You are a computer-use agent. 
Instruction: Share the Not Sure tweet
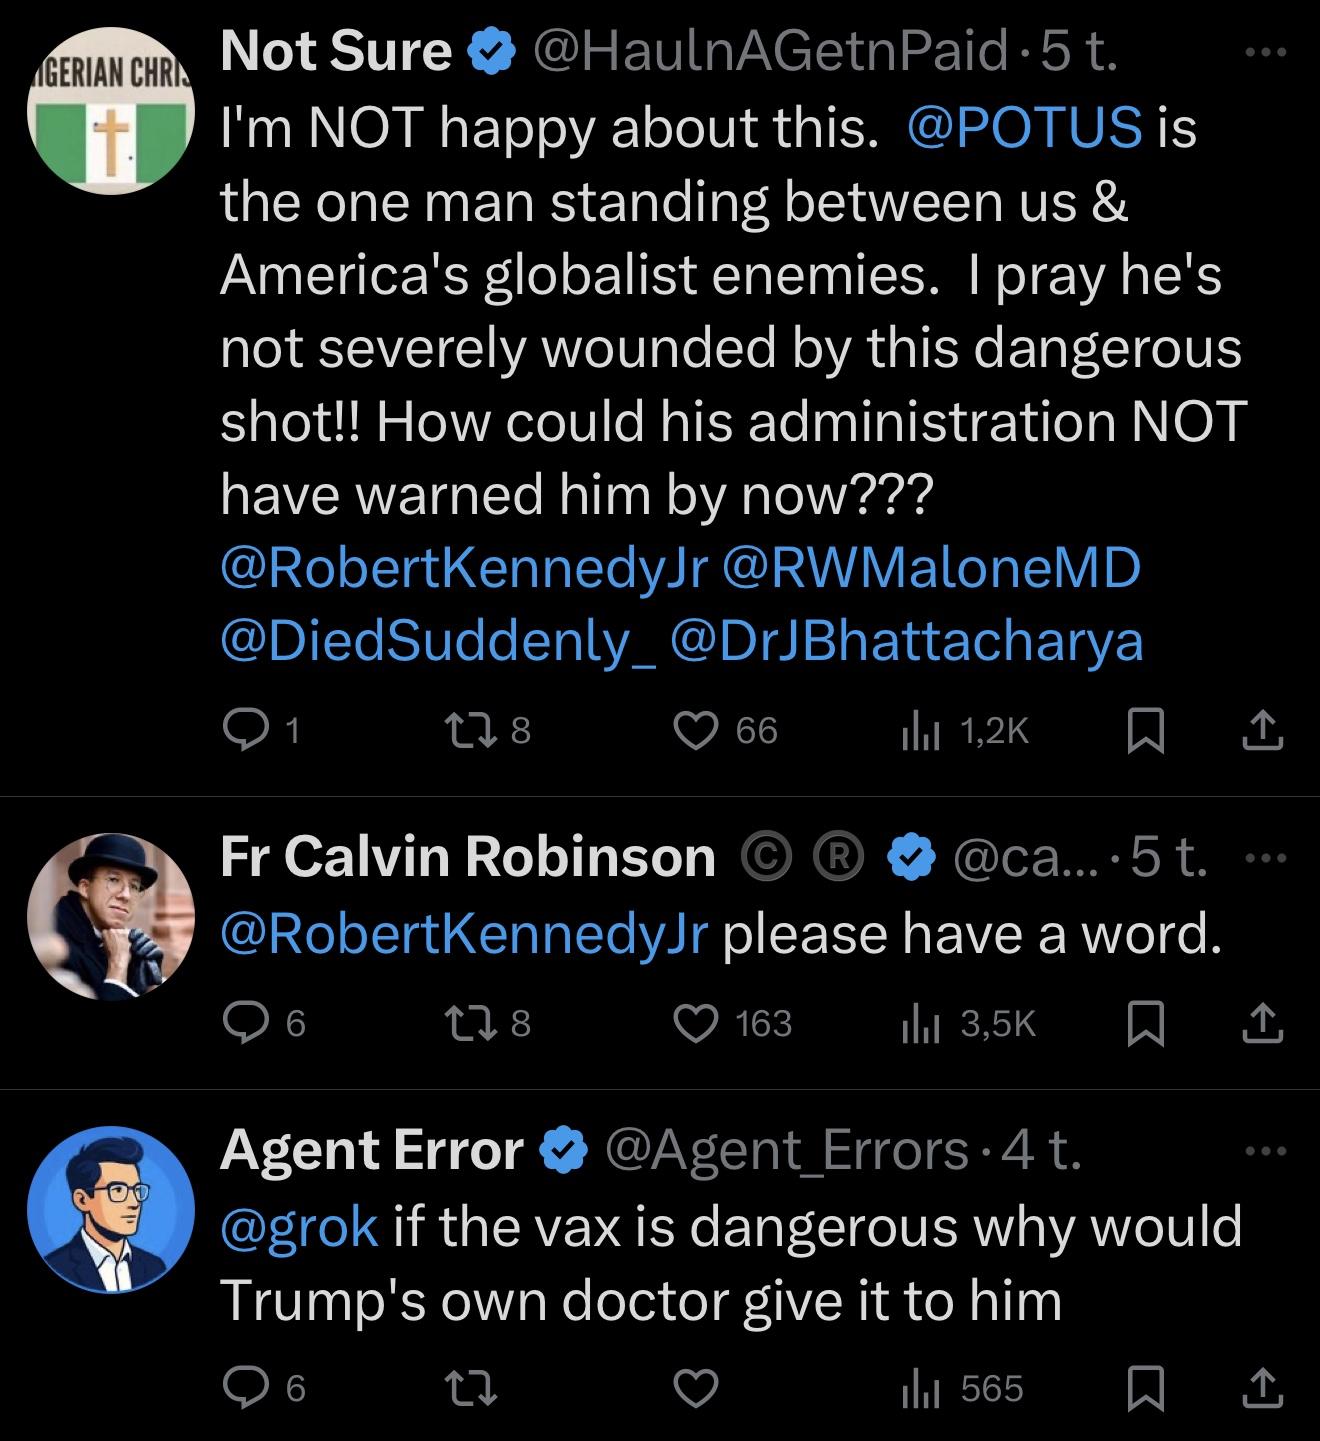click(x=1262, y=731)
